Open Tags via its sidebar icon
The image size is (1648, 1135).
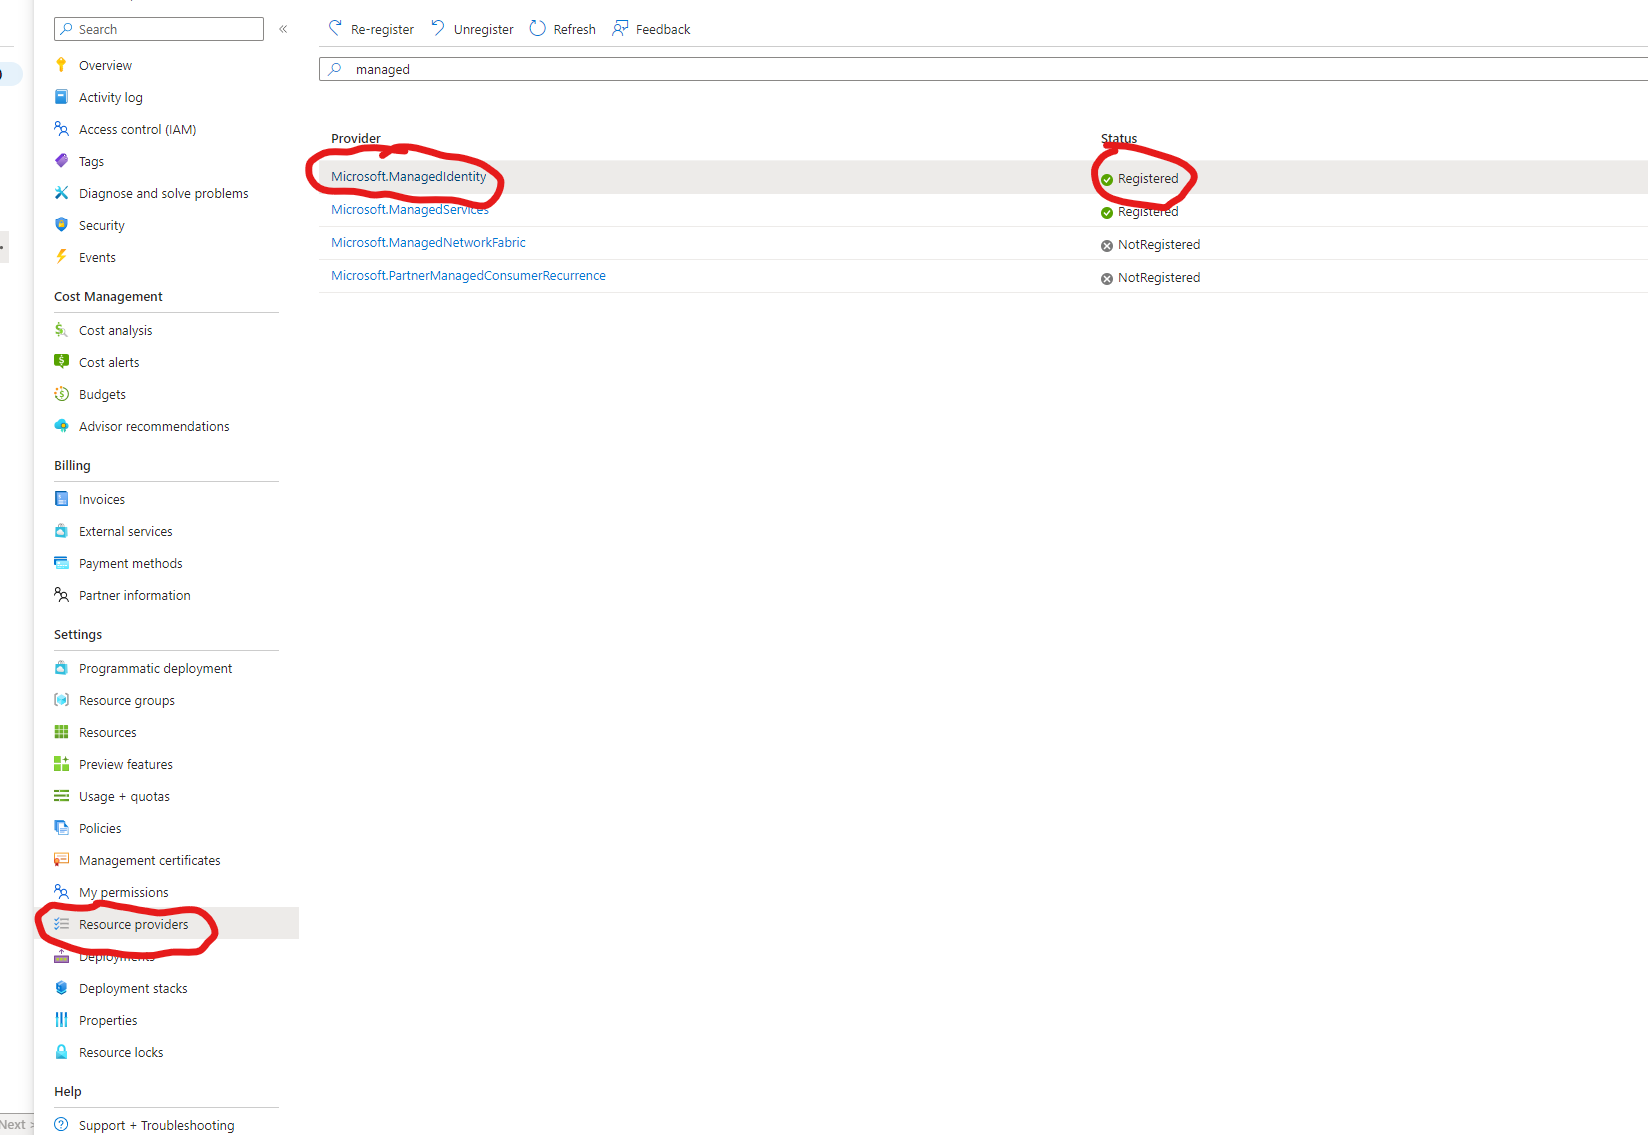[x=62, y=161]
